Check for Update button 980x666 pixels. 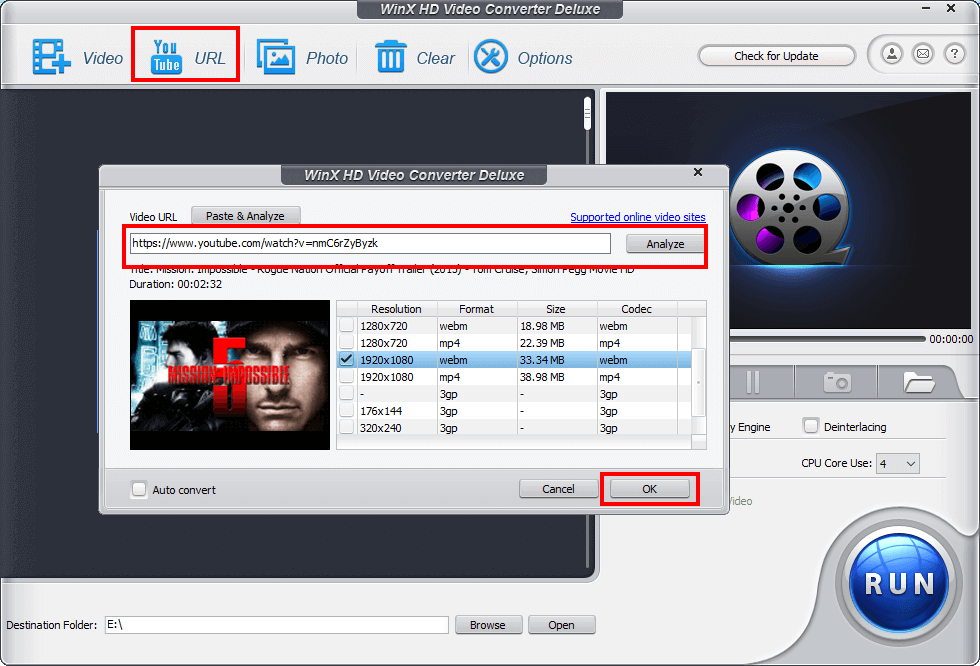pyautogui.click(x=776, y=56)
